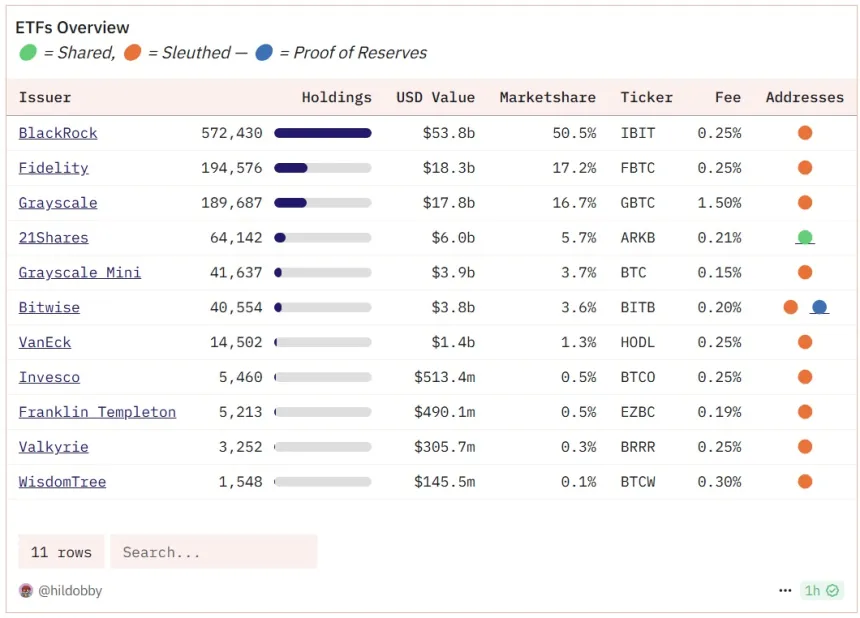Sort by the Fee column header
Image resolution: width=860 pixels, height=618 pixels.
[x=727, y=97]
